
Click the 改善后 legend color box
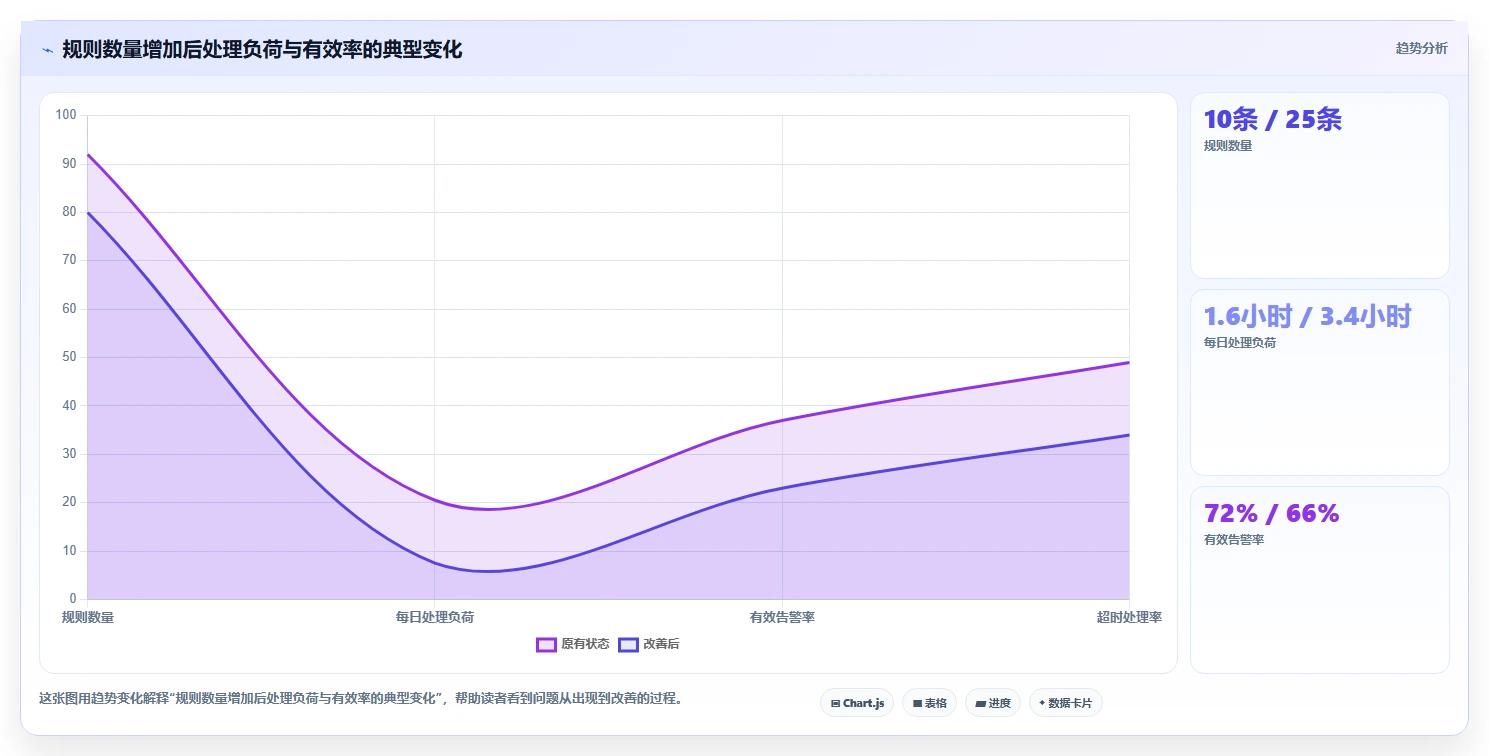point(628,644)
